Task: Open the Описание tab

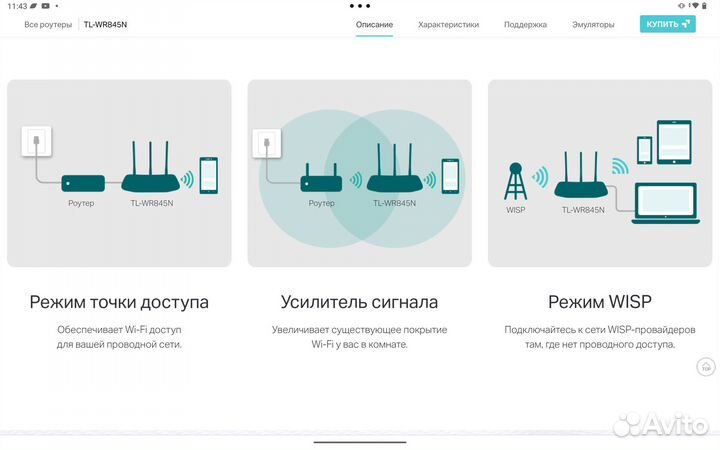Action: [374, 25]
